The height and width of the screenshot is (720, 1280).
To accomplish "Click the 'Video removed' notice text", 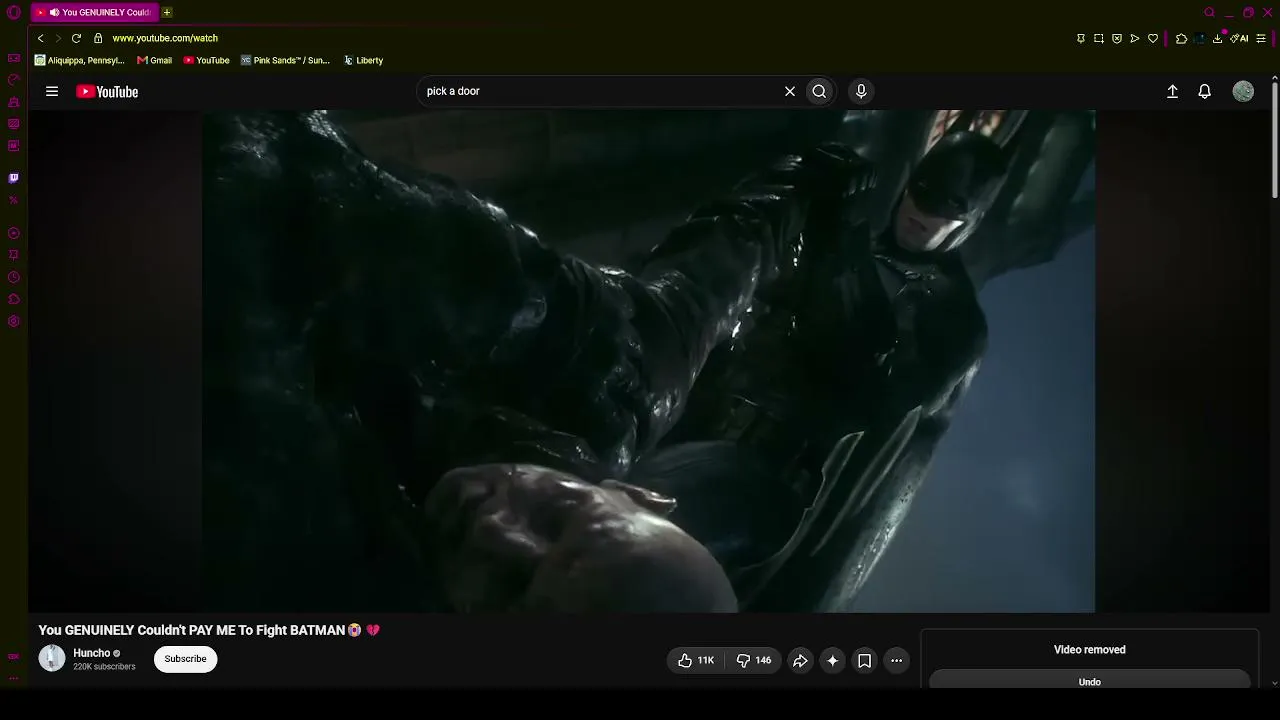I will tap(1090, 650).
